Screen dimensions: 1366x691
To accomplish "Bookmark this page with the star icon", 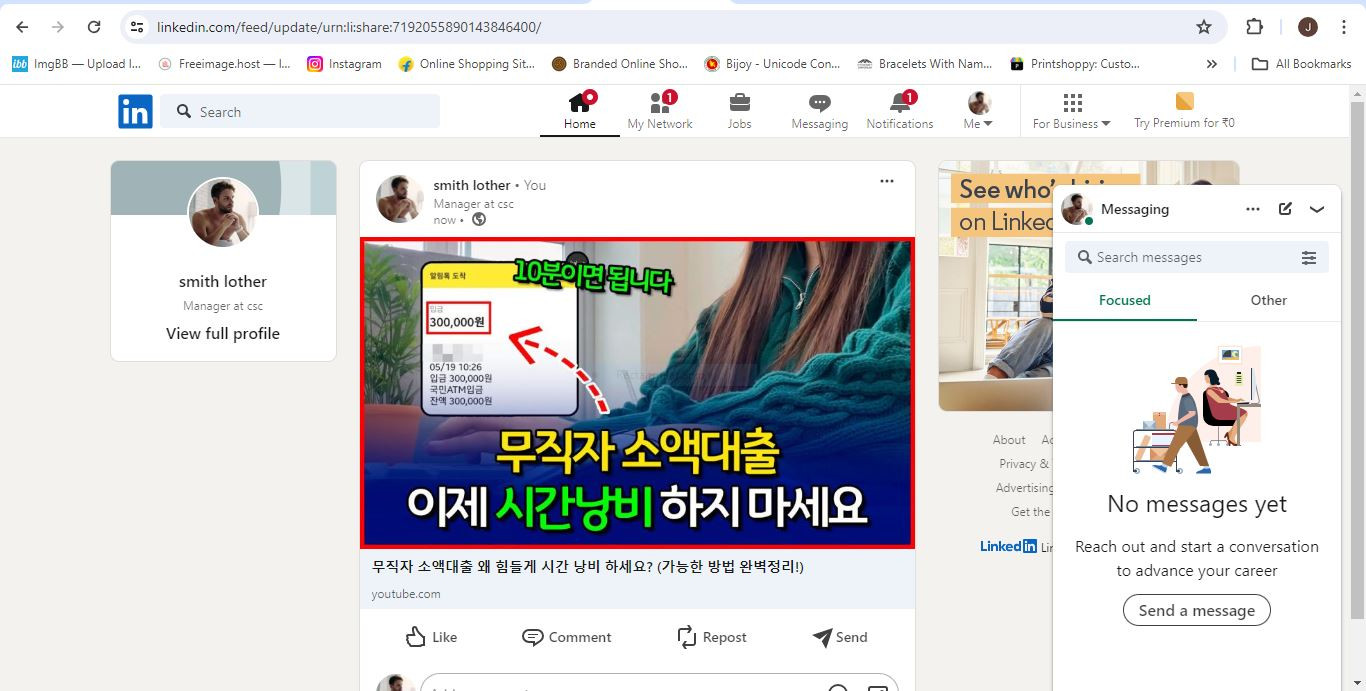I will 1204,27.
